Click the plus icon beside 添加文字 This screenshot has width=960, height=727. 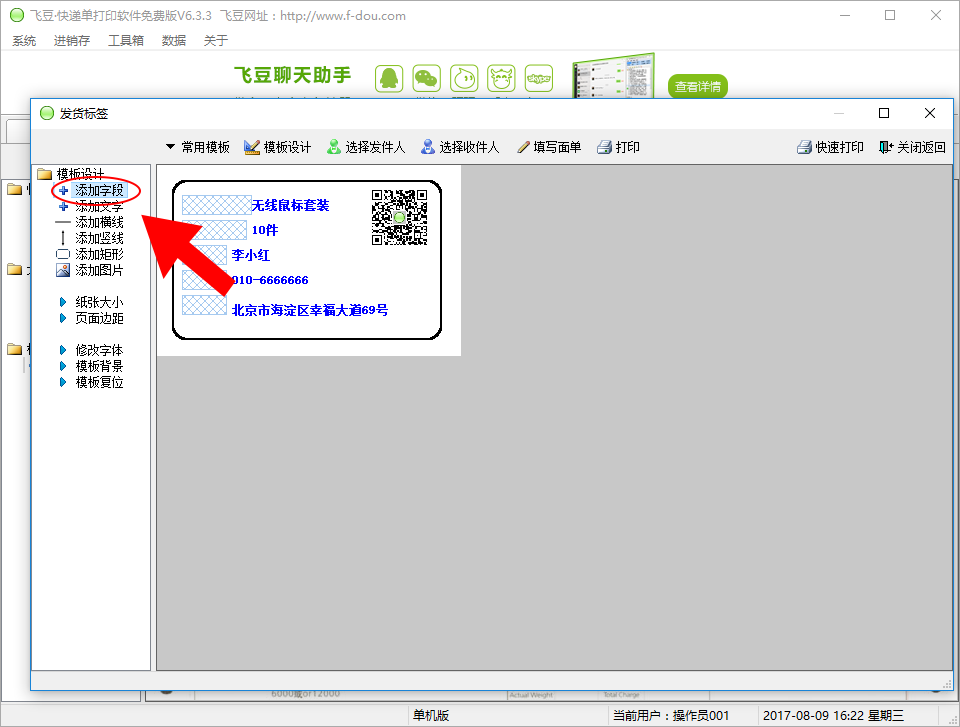pyautogui.click(x=63, y=206)
